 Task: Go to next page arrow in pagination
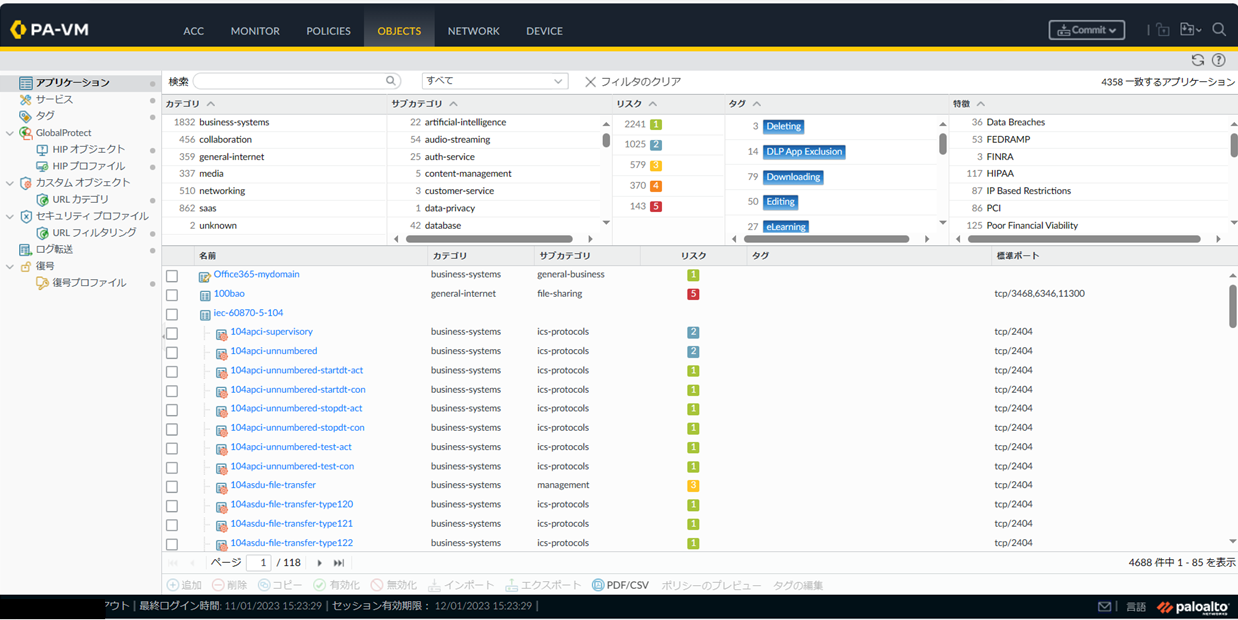point(320,563)
